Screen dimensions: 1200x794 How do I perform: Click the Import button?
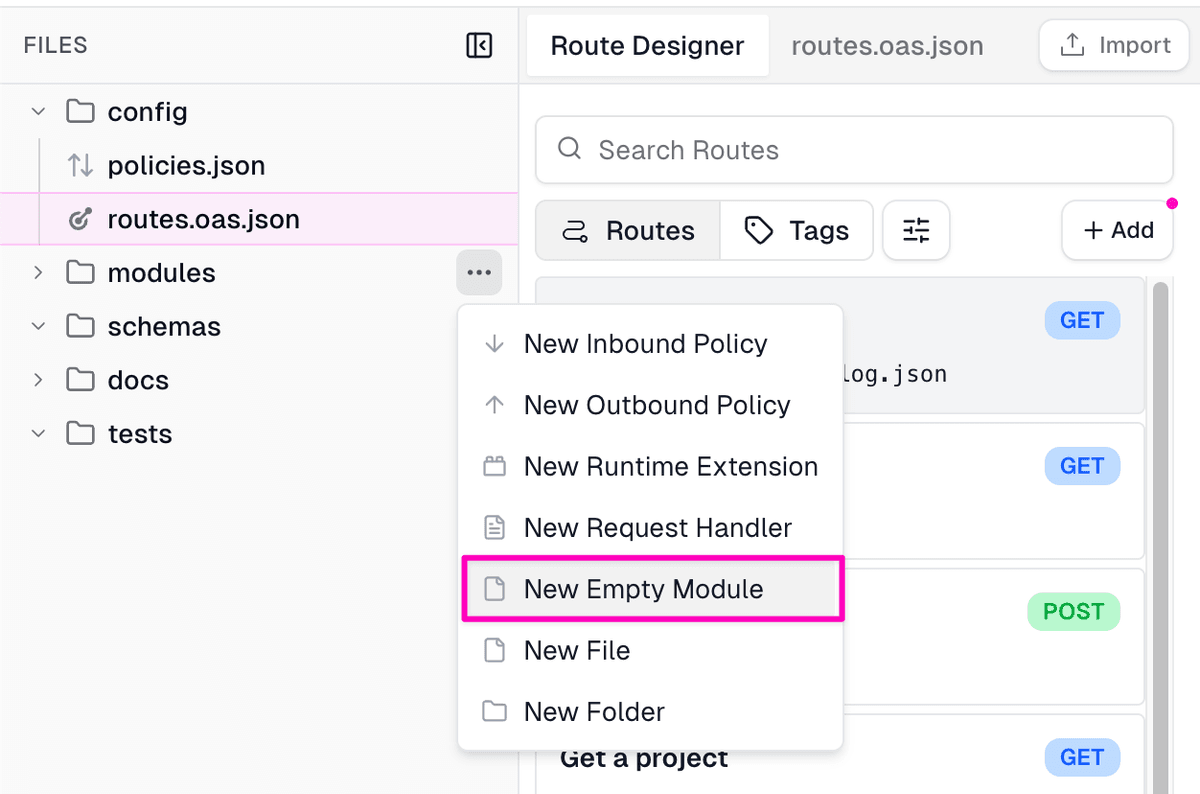tap(1115, 46)
